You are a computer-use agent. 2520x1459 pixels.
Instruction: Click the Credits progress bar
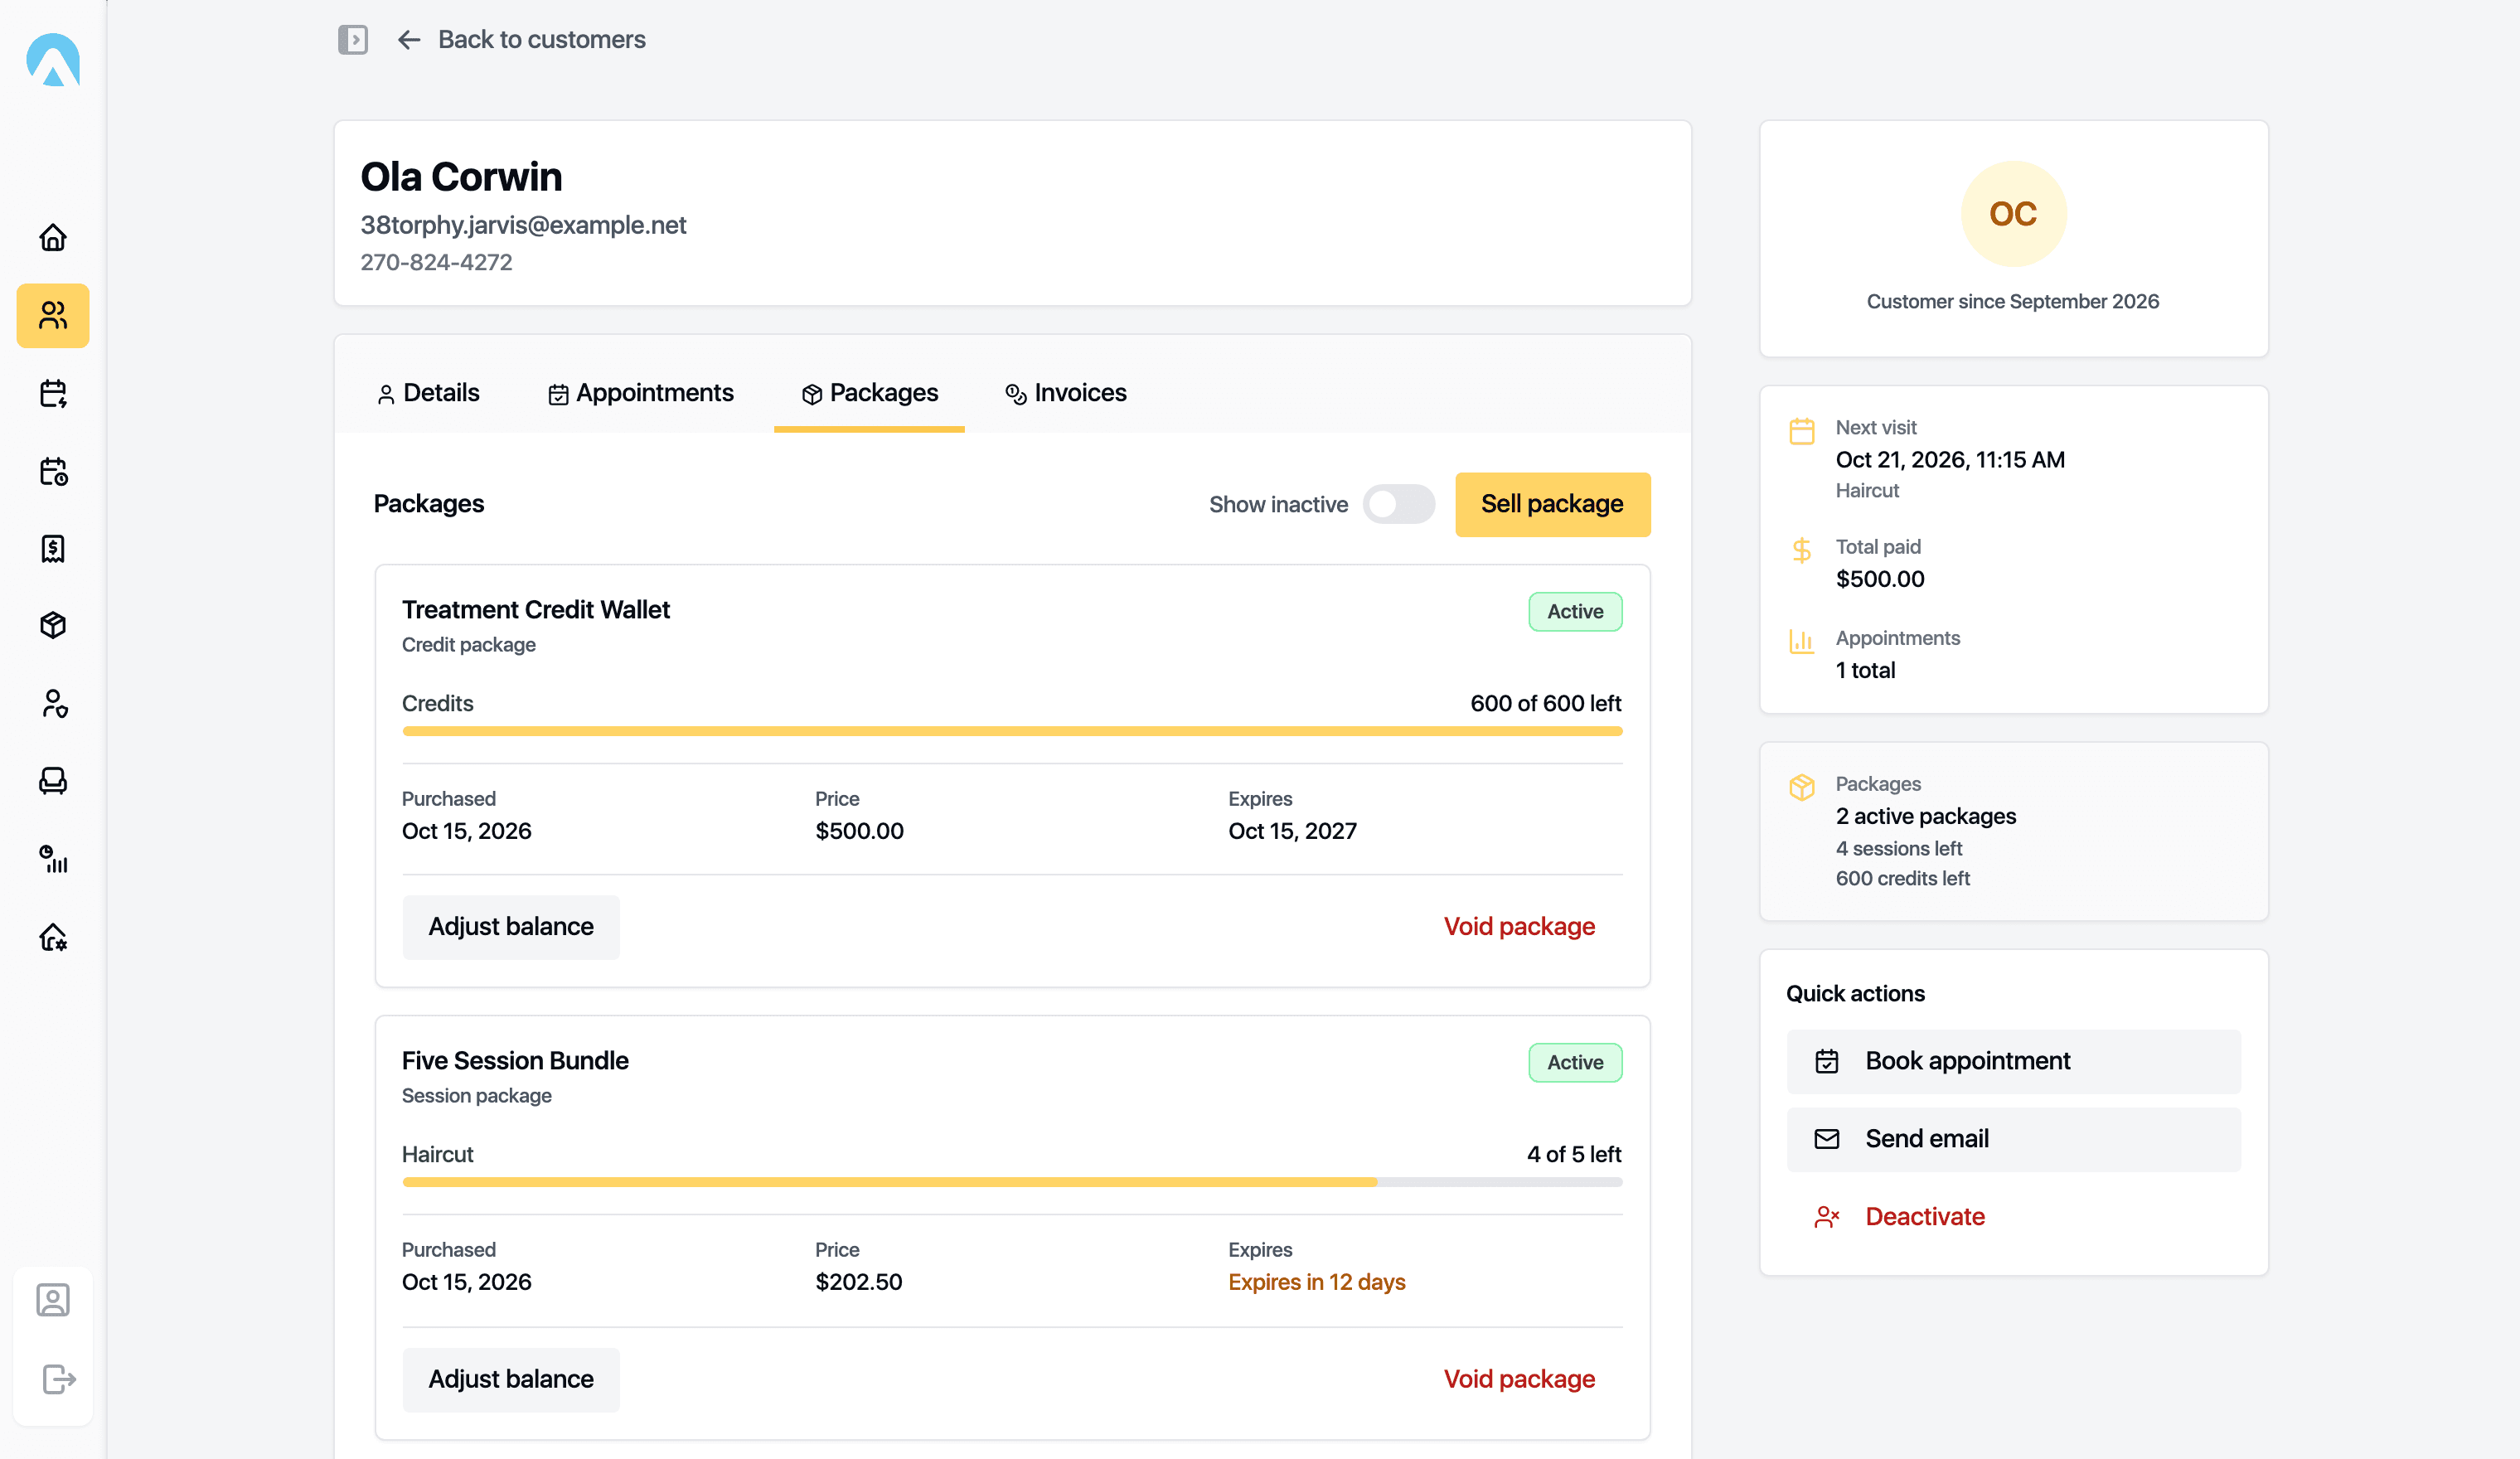[1012, 731]
